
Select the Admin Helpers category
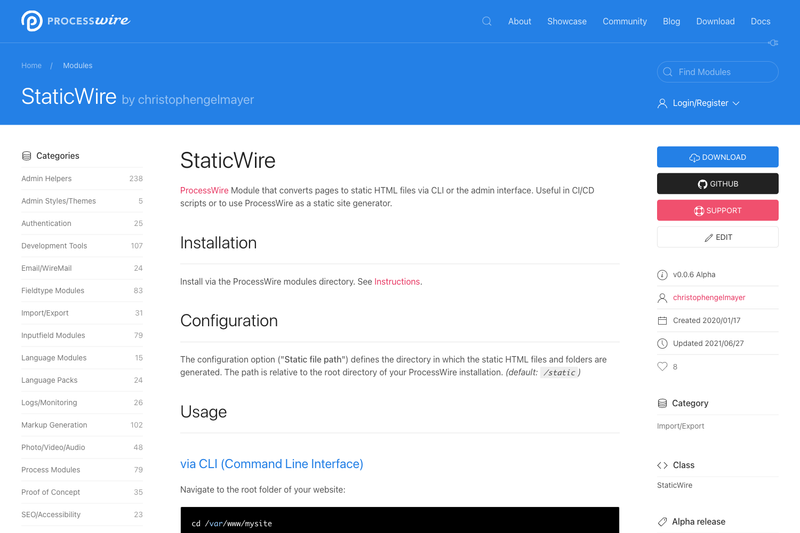click(82, 179)
